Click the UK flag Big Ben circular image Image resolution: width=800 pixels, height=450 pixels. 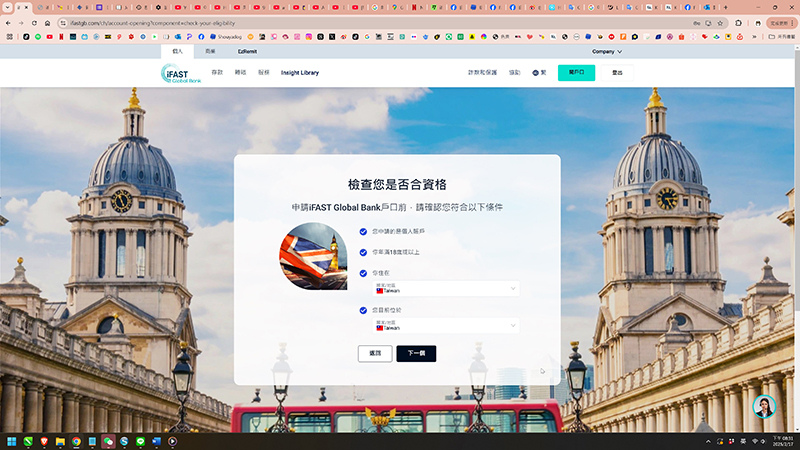313,256
